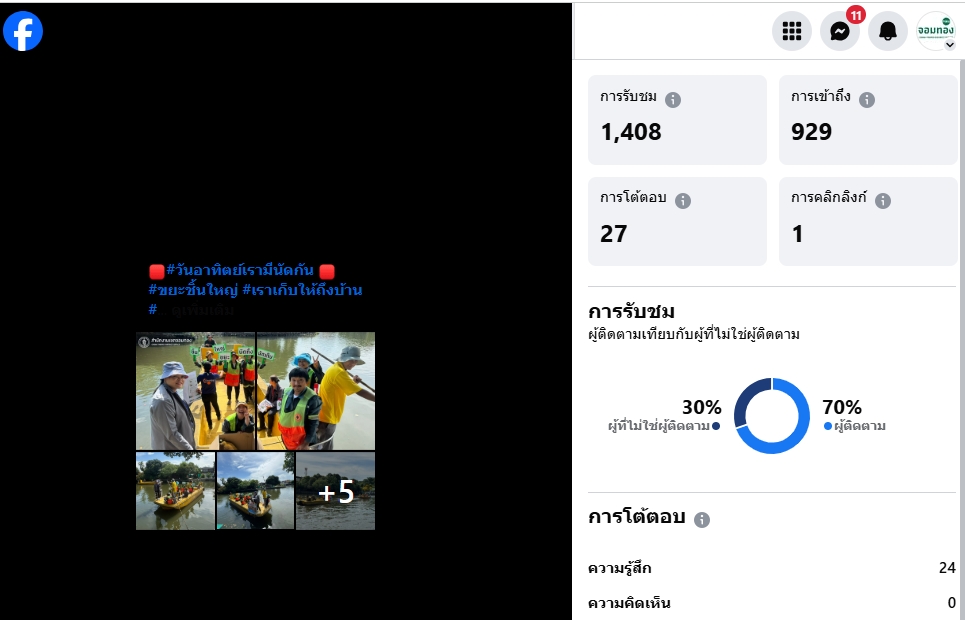The image size is (965, 620).
Task: Open the apps grid menu
Action: click(791, 31)
